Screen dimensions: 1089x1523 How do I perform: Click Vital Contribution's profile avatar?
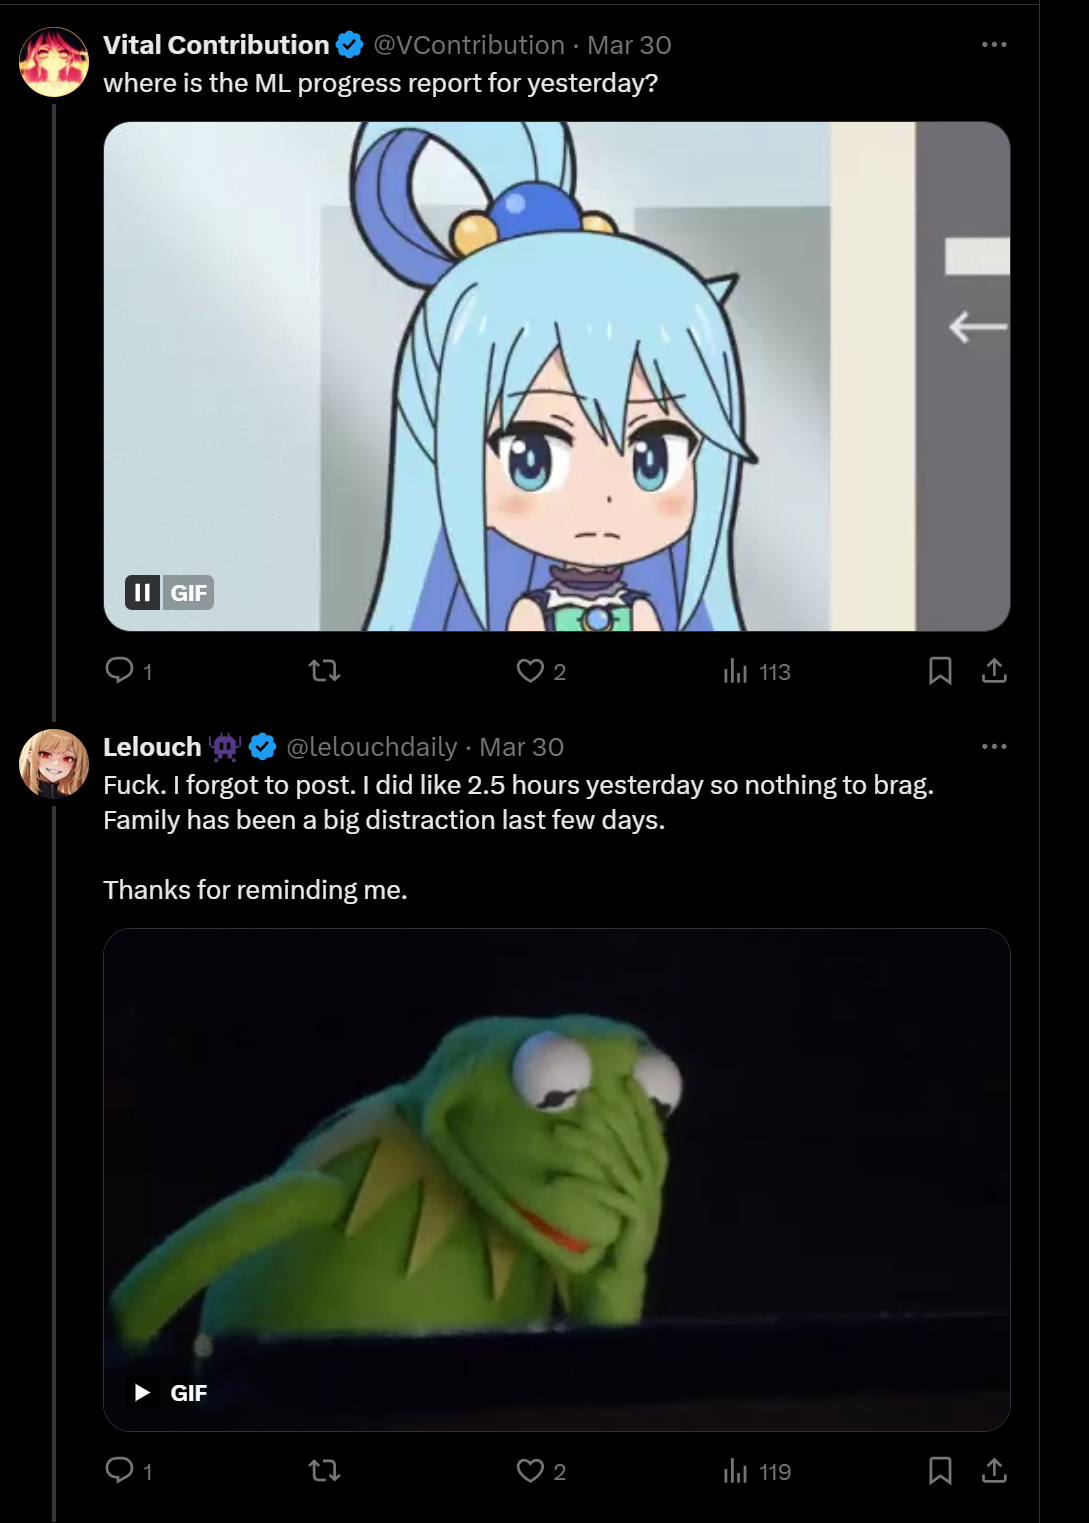(x=52, y=60)
